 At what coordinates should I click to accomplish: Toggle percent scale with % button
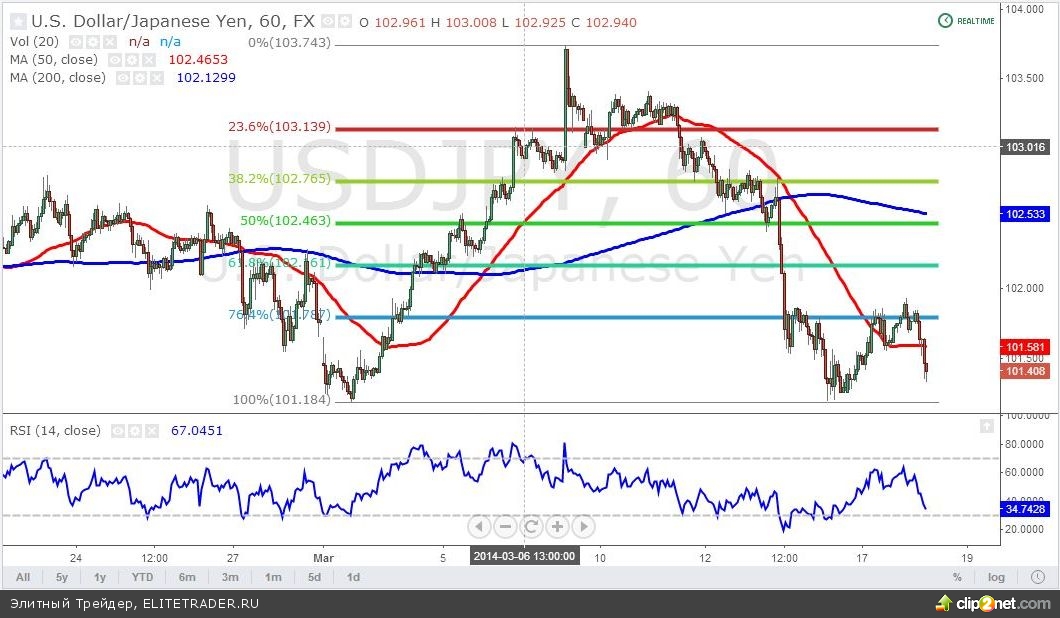957,577
